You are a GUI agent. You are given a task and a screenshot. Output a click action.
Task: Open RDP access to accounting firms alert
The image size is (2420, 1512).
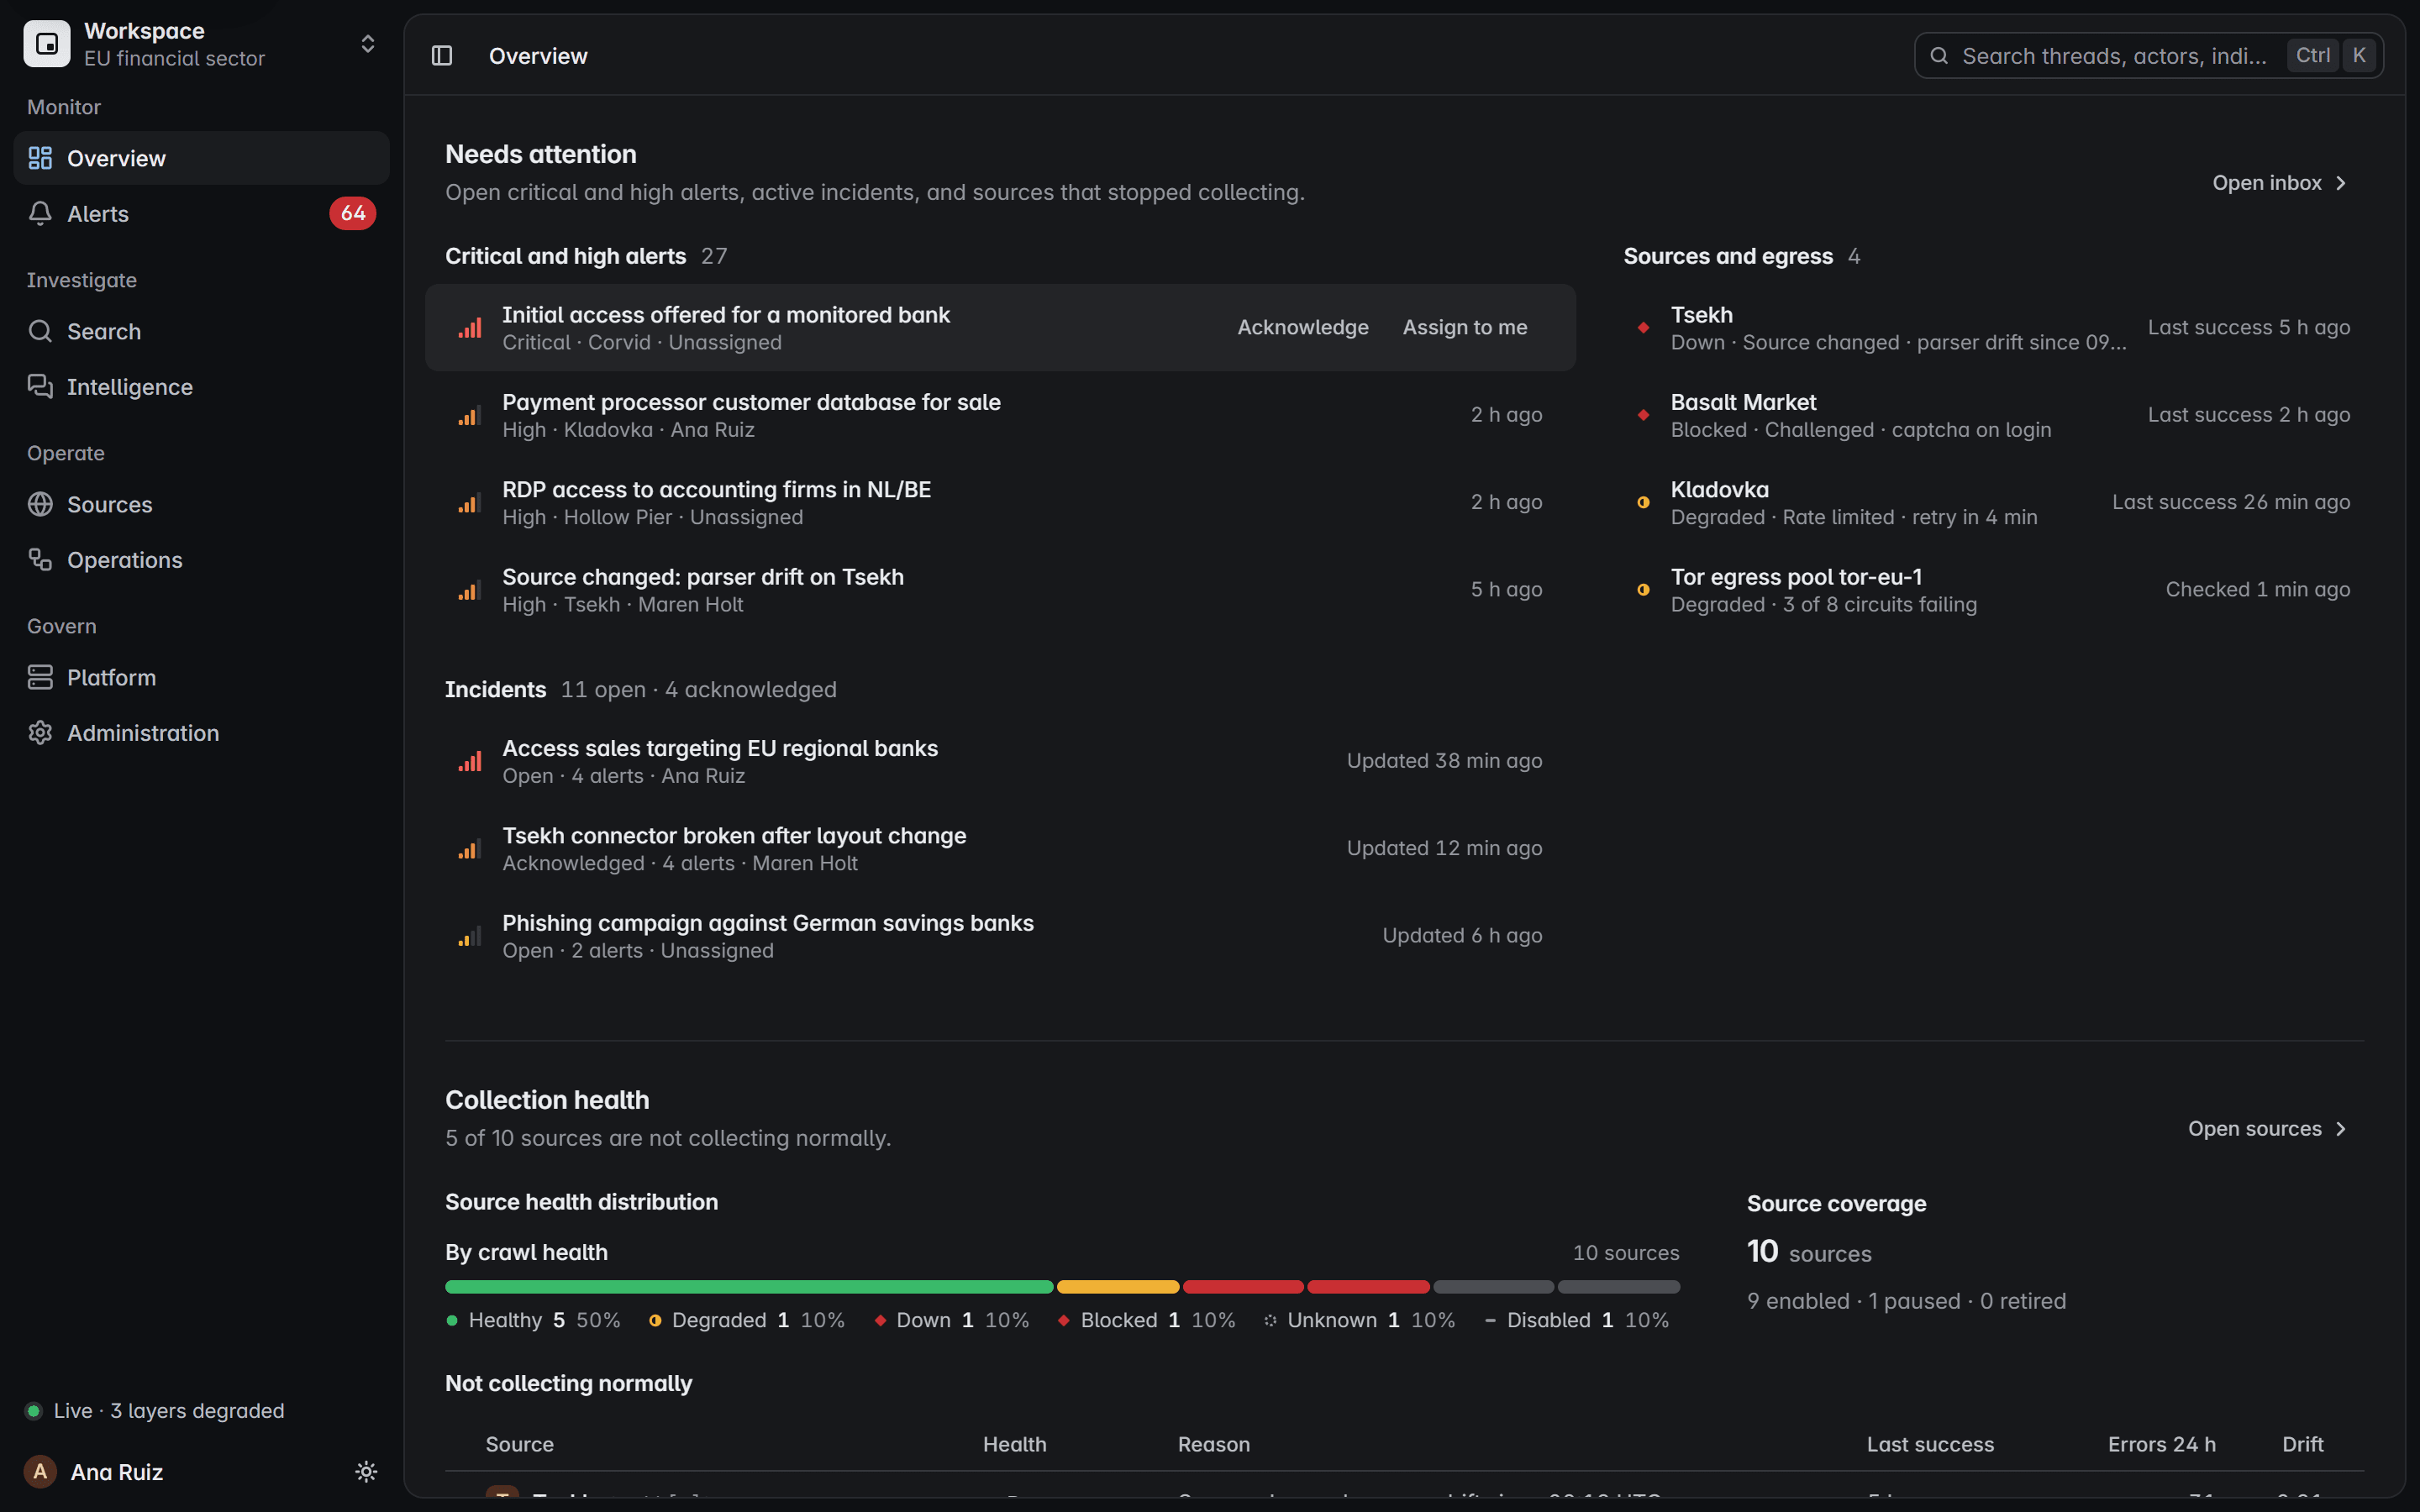pos(1000,502)
